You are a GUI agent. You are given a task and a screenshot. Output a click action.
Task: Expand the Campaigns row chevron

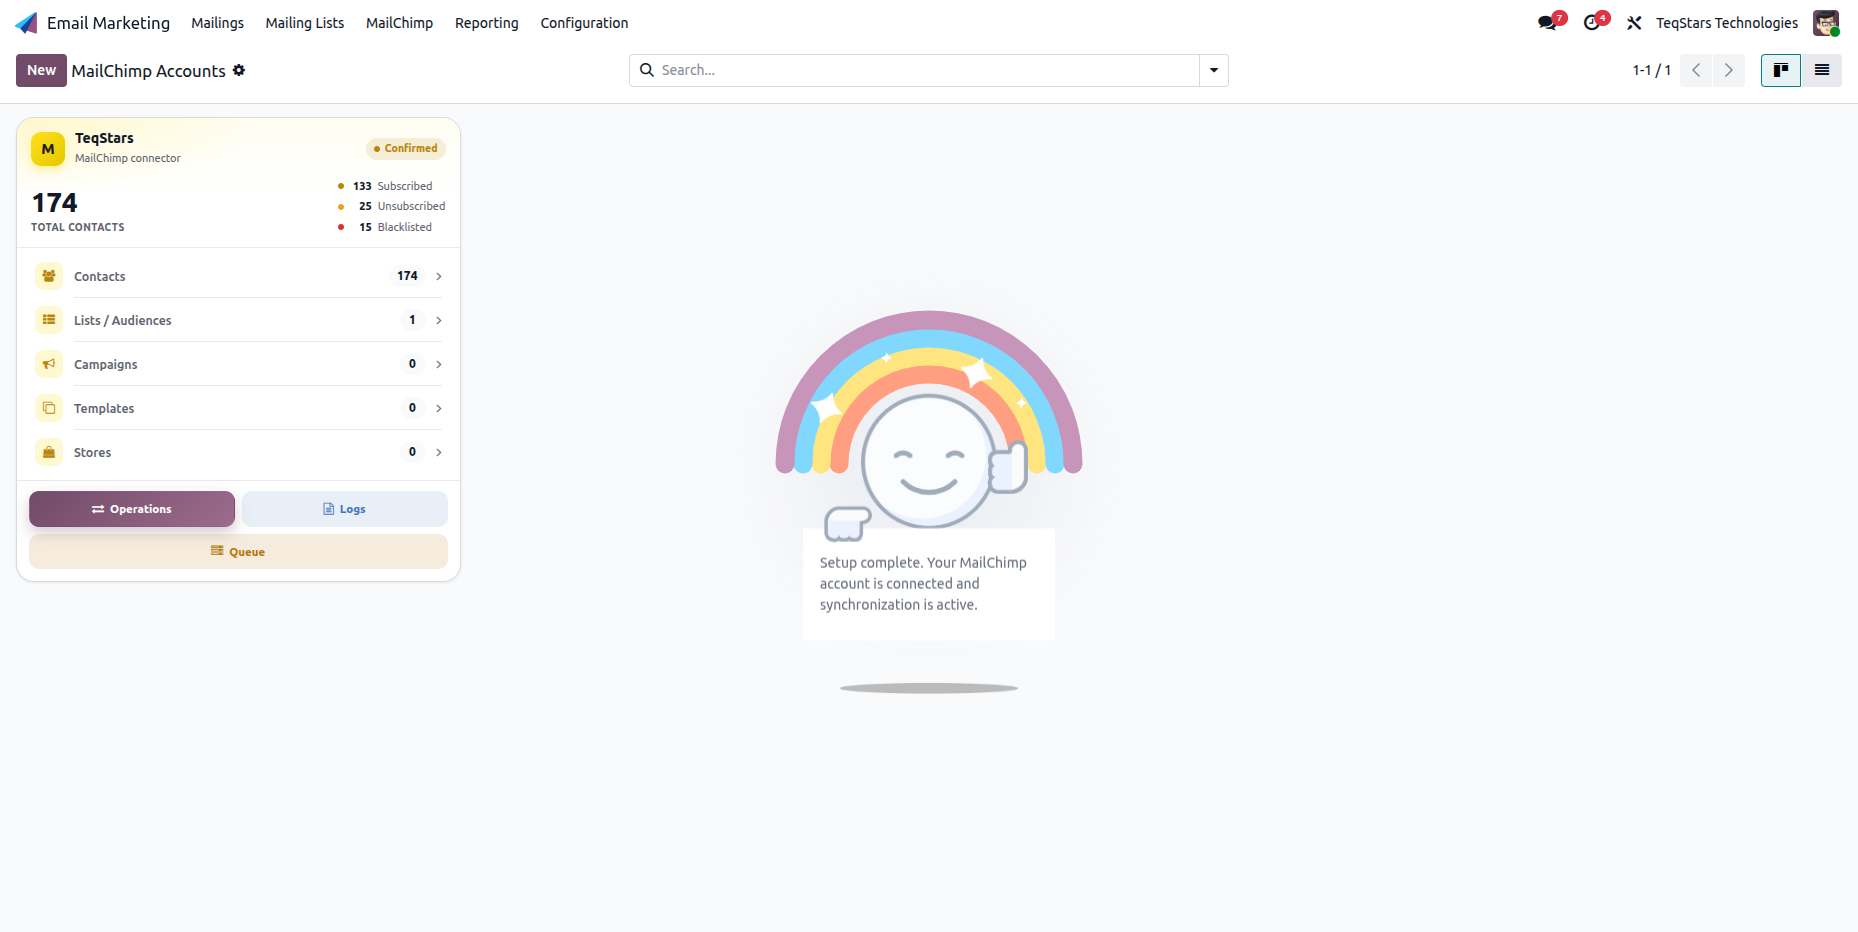tap(439, 364)
